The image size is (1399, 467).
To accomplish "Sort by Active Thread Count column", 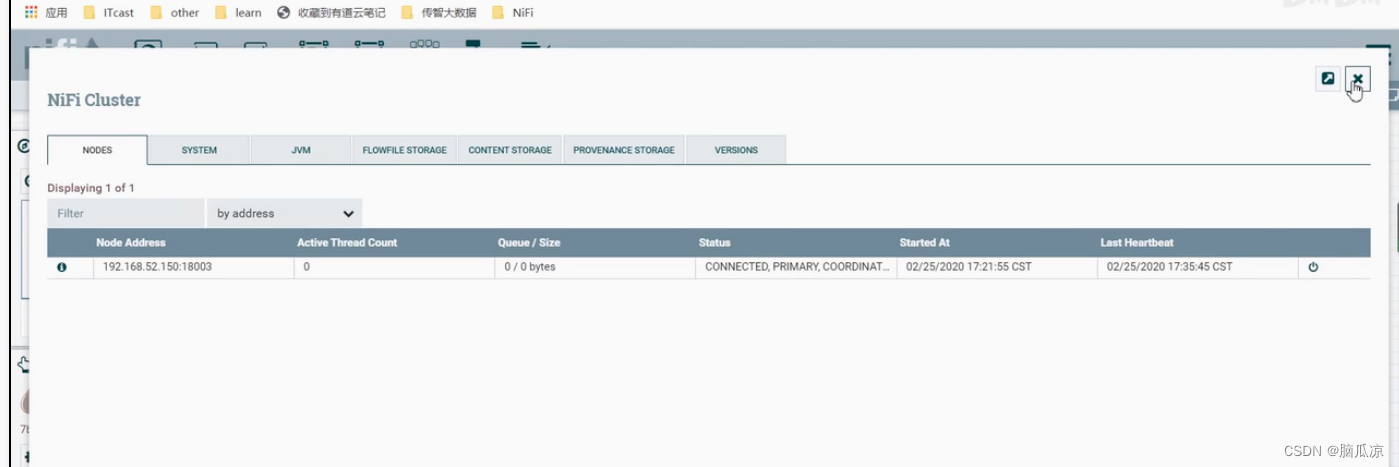I will (x=347, y=242).
